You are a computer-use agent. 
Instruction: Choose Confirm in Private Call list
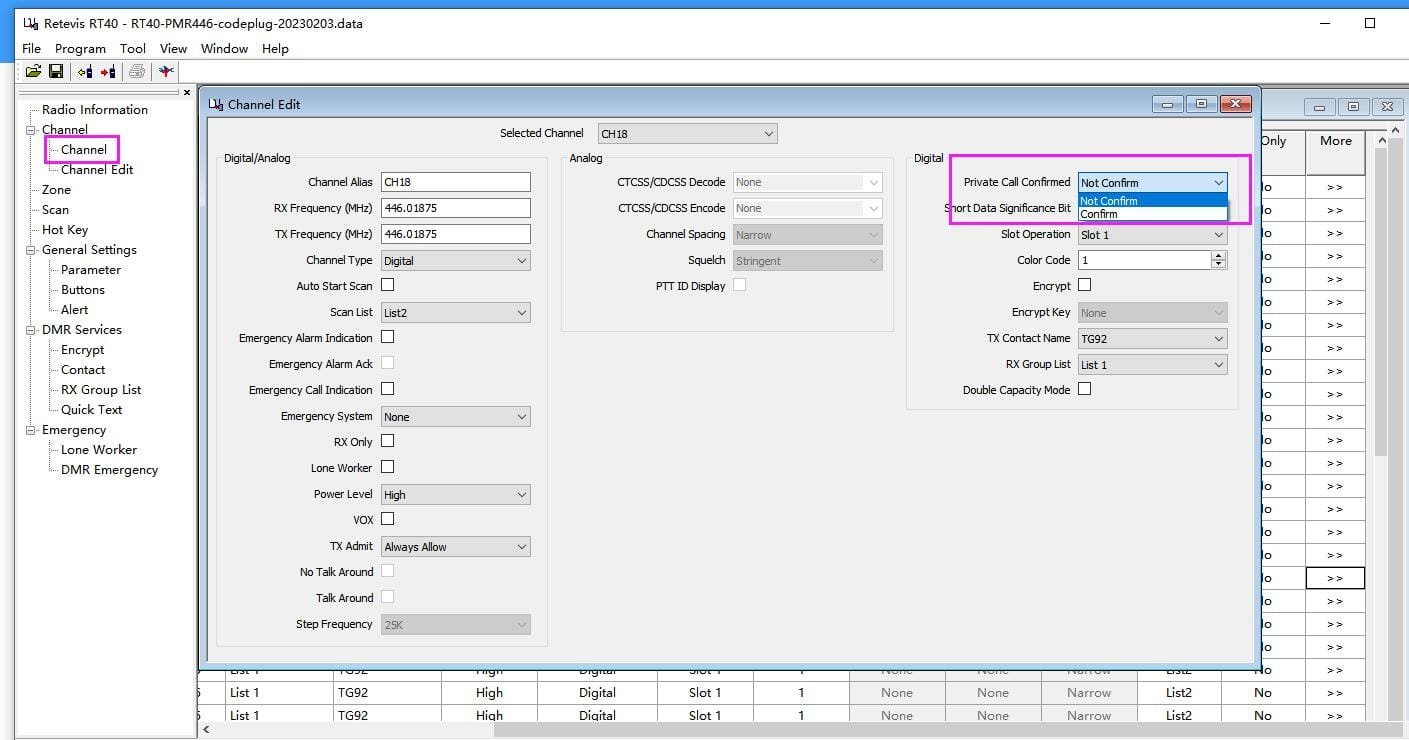[1099, 214]
